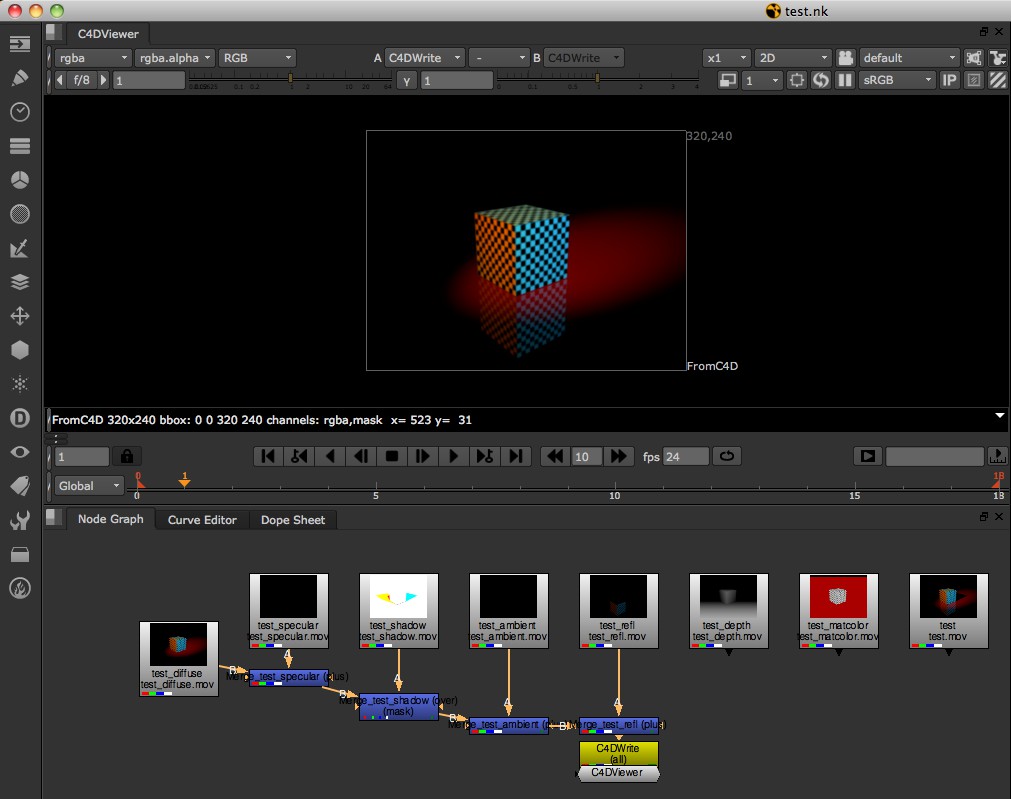Click the Y gamma button
Viewport: 1011px width, 799px height.
click(406, 80)
